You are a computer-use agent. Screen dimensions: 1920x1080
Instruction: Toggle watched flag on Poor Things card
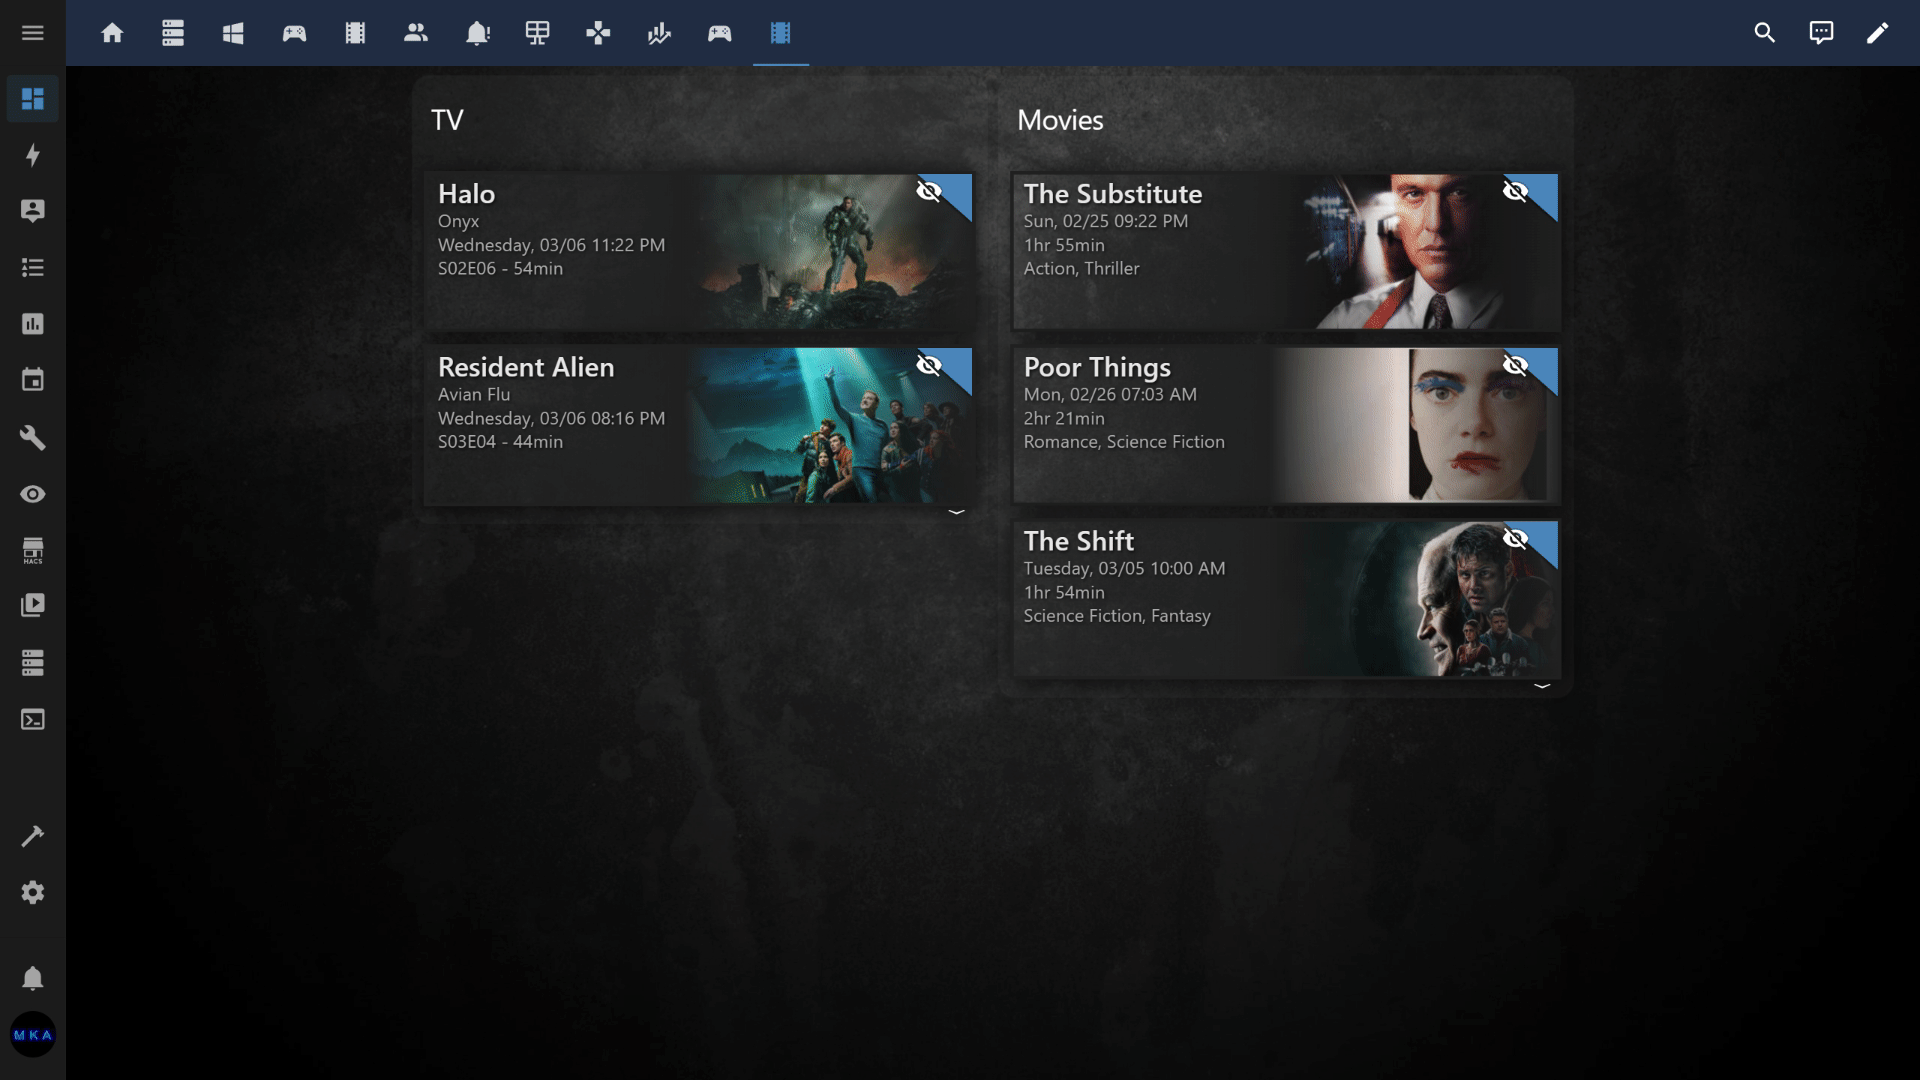(1516, 366)
